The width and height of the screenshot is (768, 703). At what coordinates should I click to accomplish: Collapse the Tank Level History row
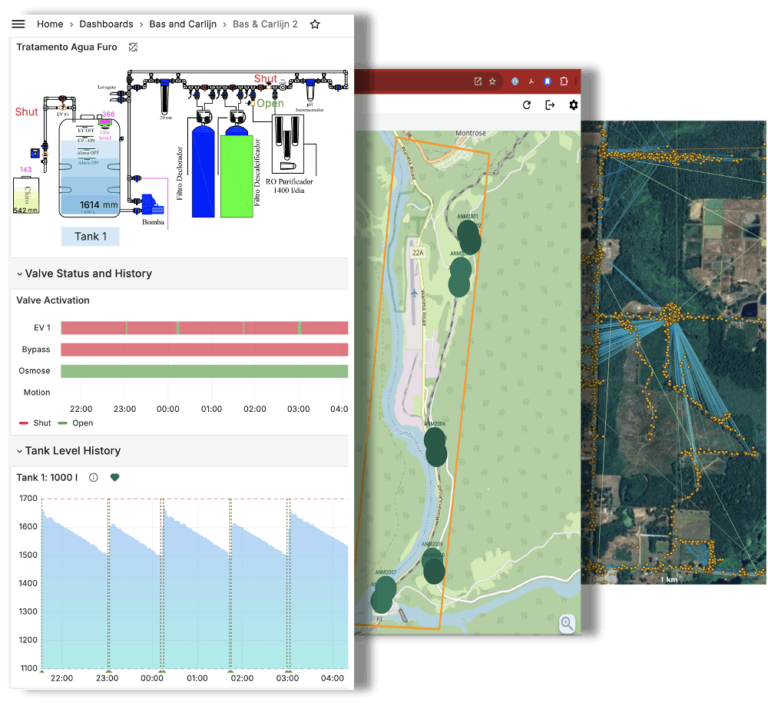[69, 451]
